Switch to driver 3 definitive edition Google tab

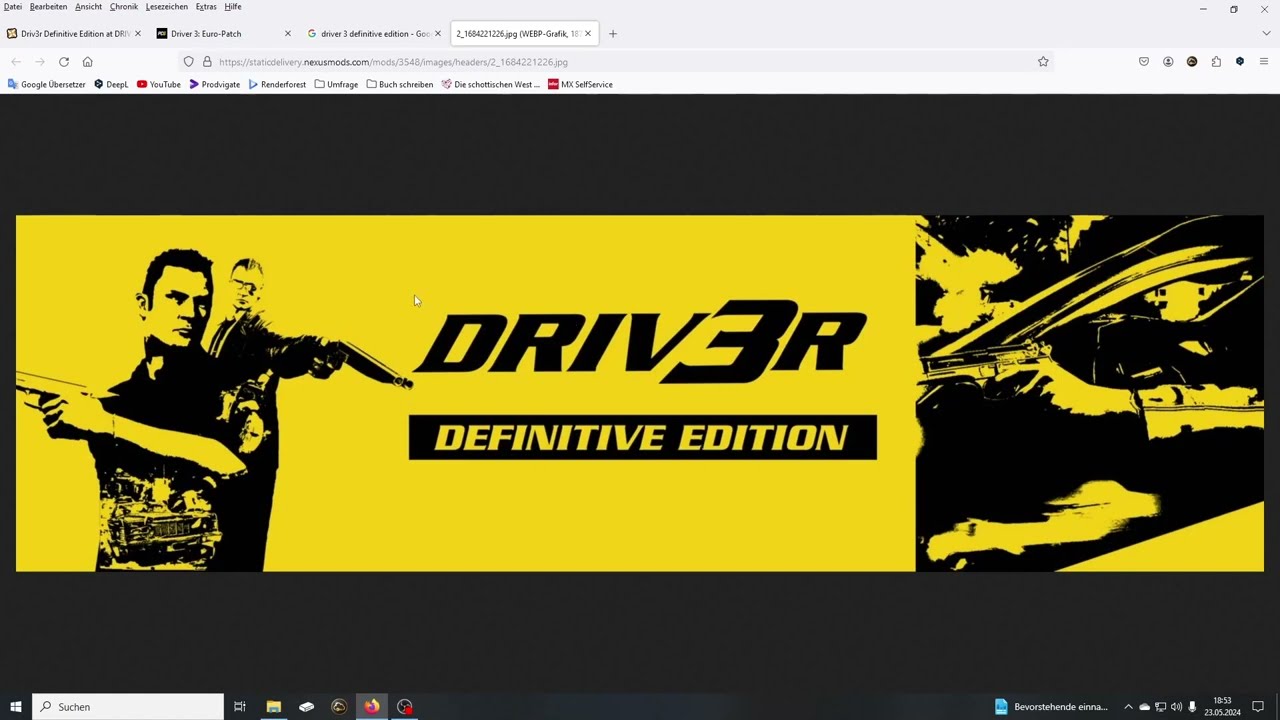tap(374, 34)
